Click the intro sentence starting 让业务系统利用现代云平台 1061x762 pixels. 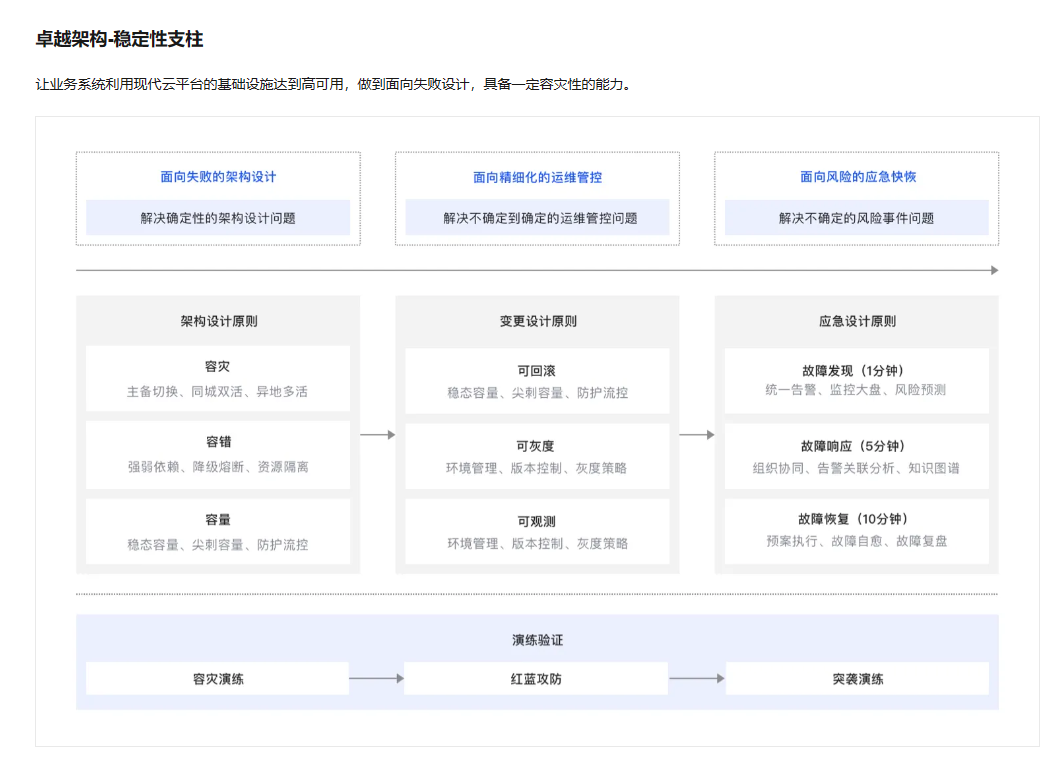pos(332,85)
